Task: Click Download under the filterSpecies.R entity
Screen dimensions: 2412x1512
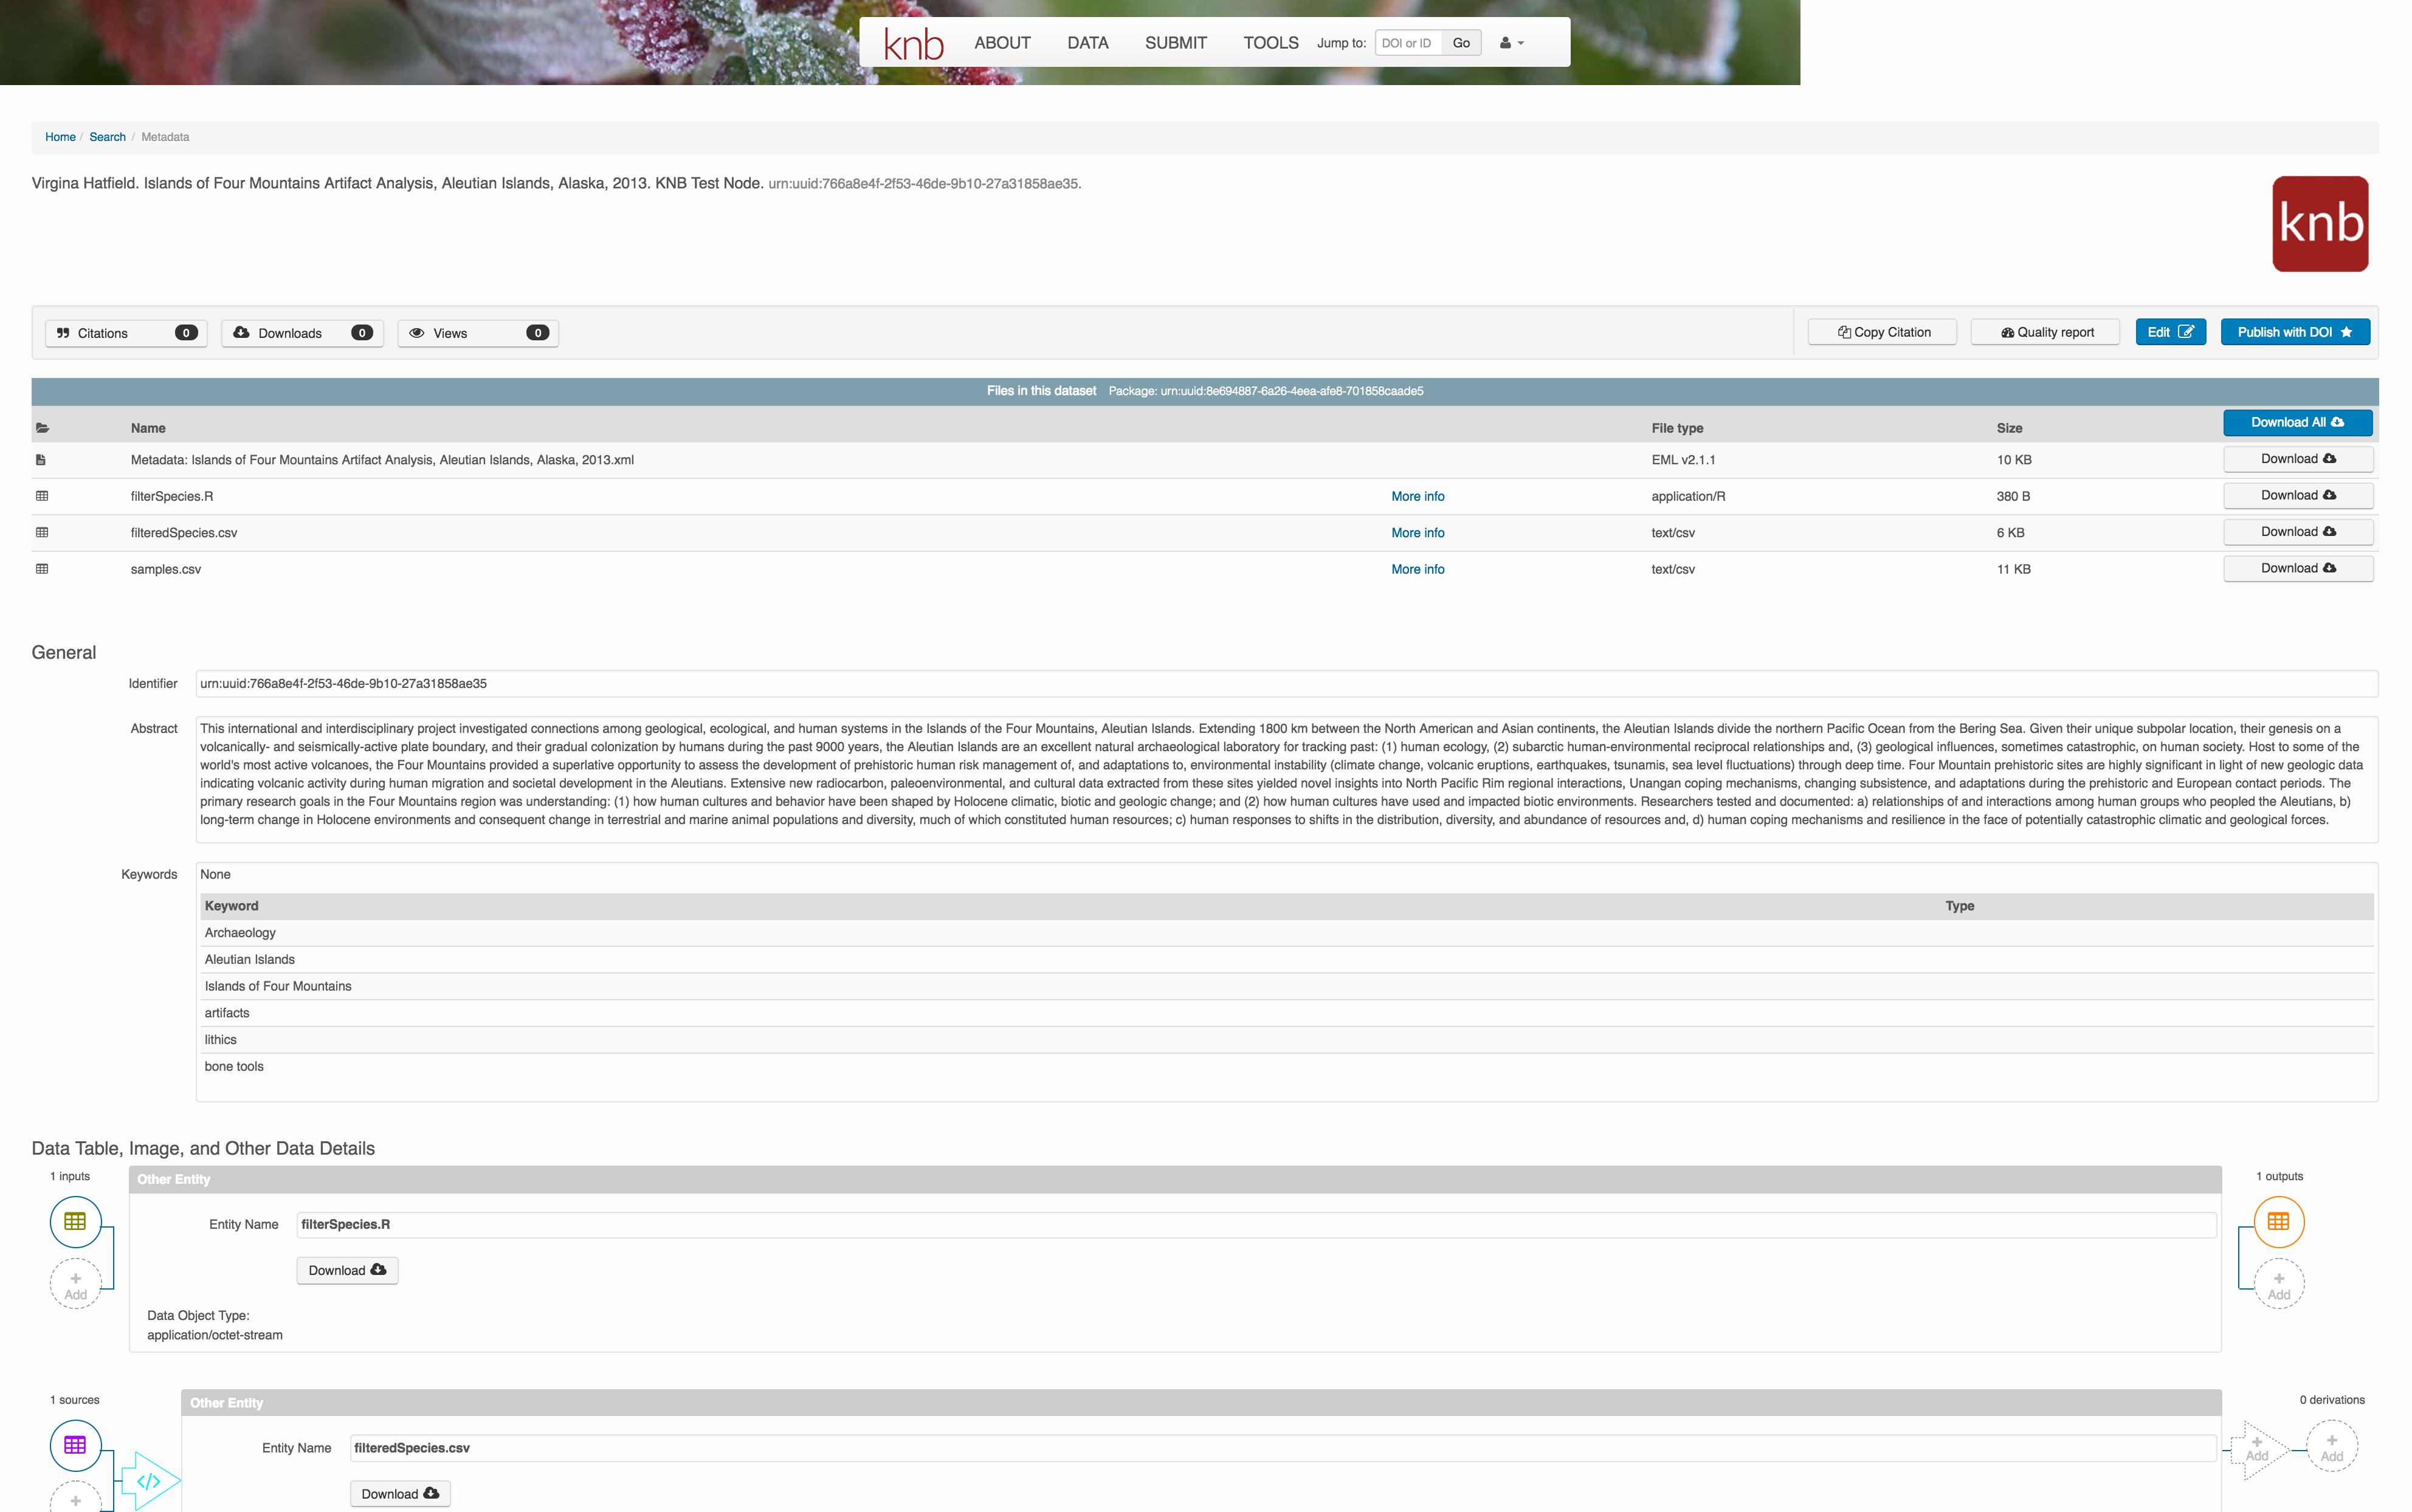Action: point(347,1271)
